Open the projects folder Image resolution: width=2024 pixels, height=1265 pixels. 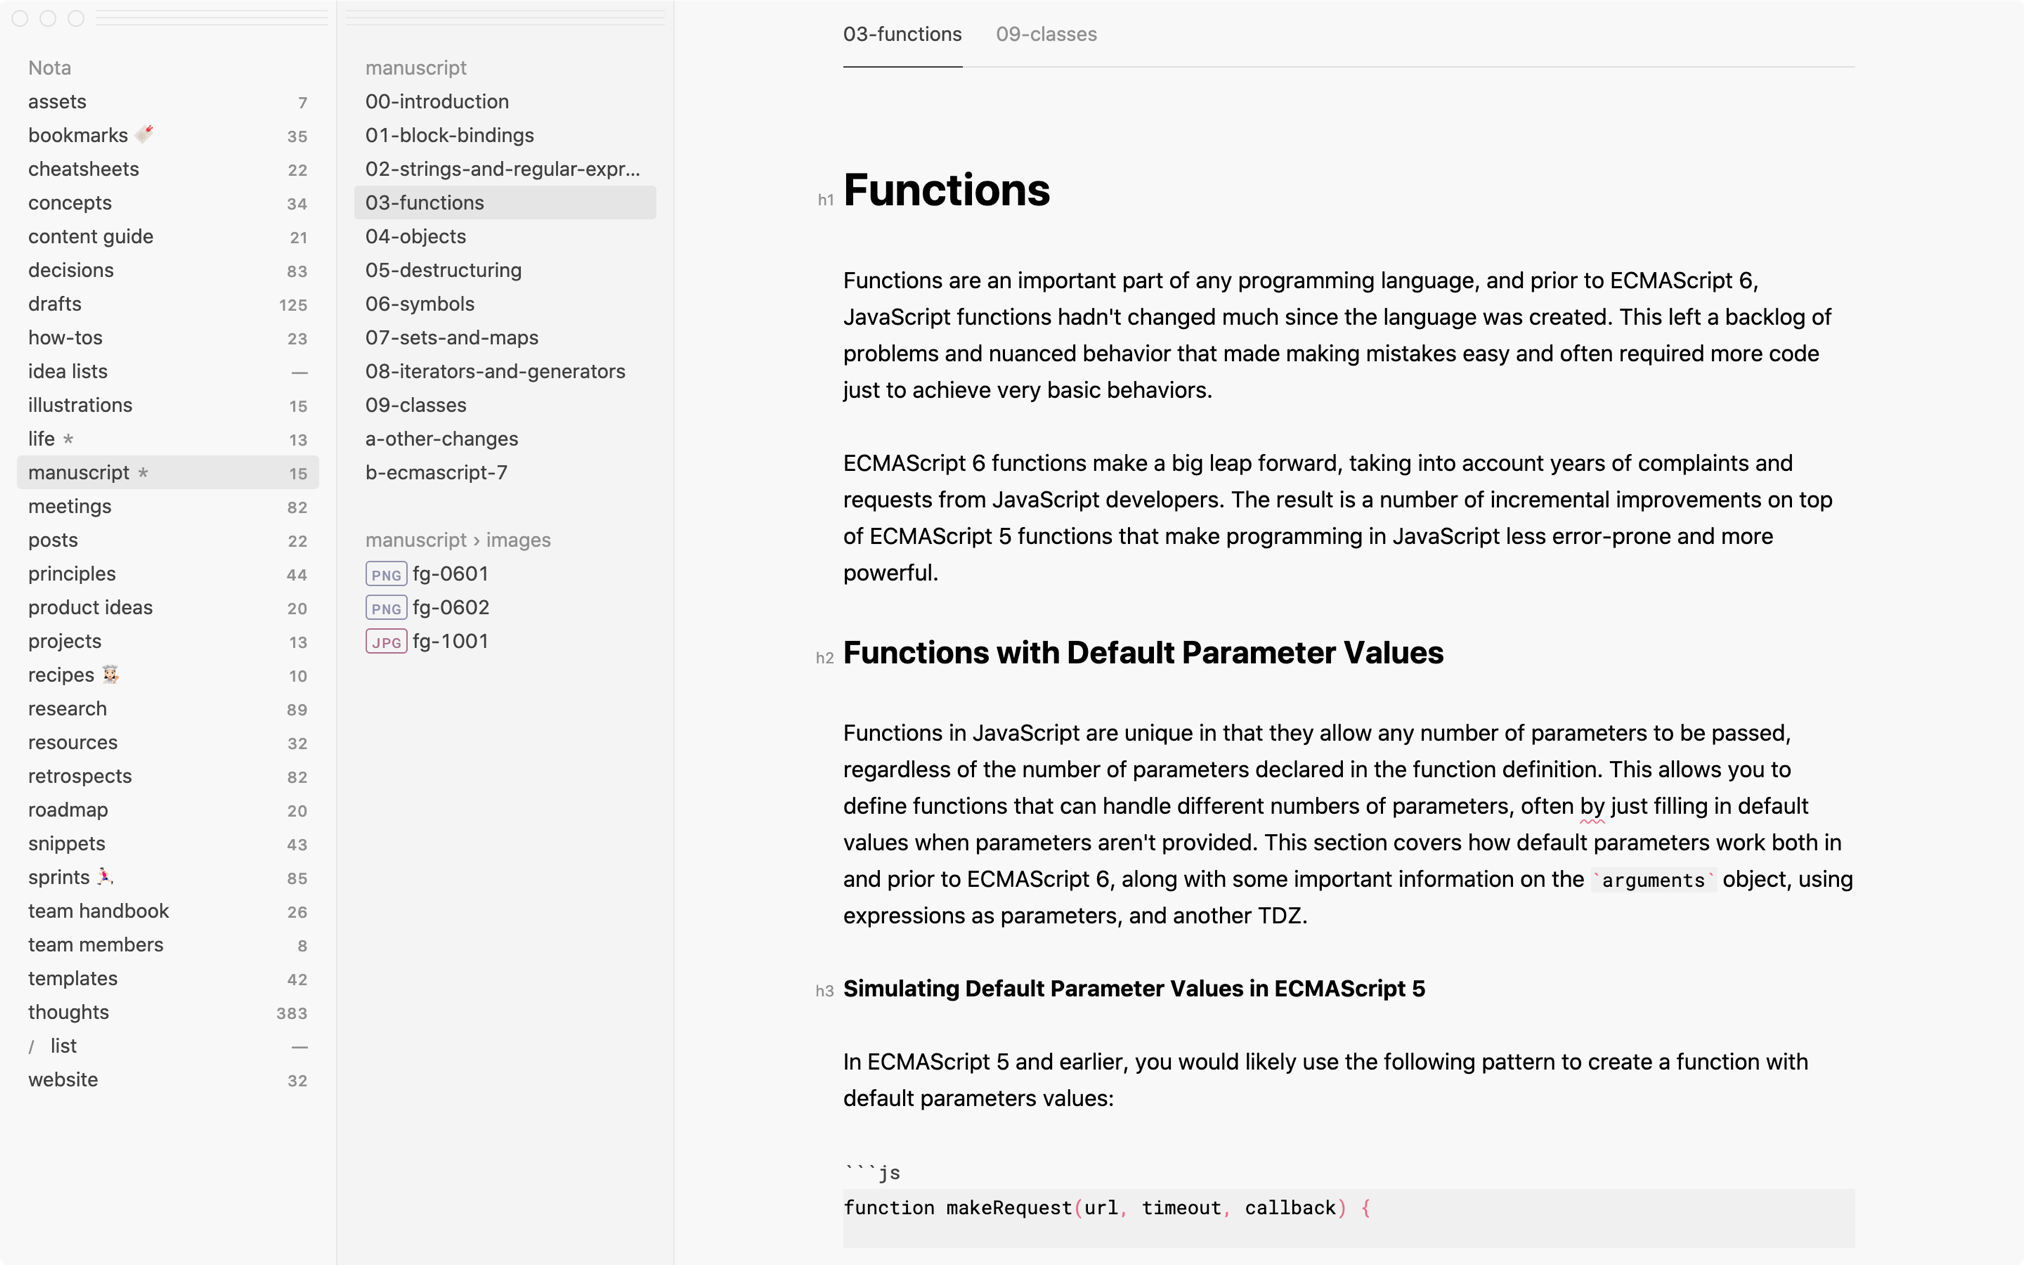click(x=168, y=642)
